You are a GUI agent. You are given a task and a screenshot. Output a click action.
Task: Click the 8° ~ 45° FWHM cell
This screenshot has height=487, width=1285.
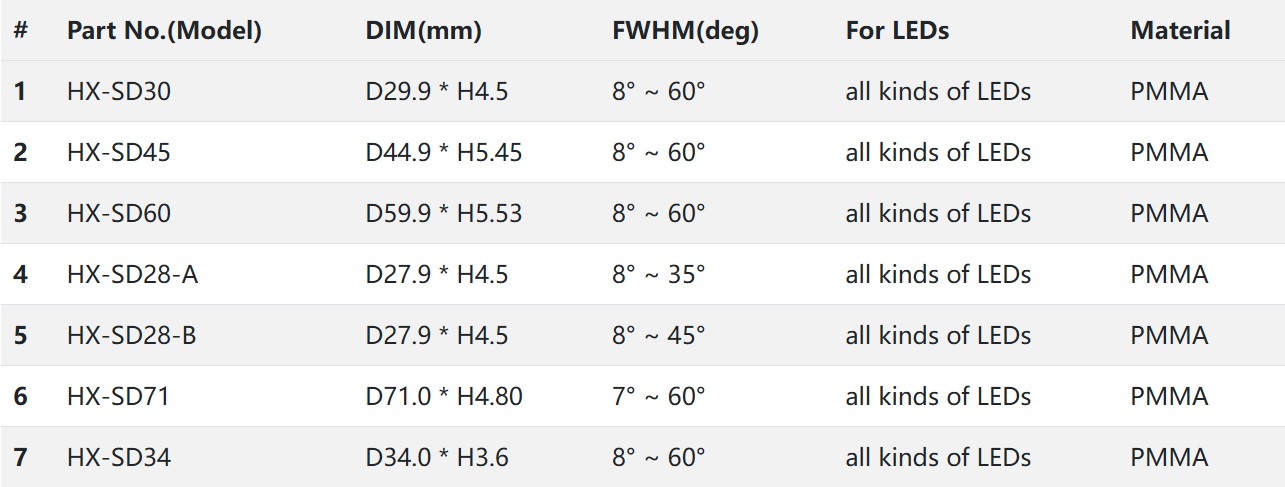pos(659,336)
